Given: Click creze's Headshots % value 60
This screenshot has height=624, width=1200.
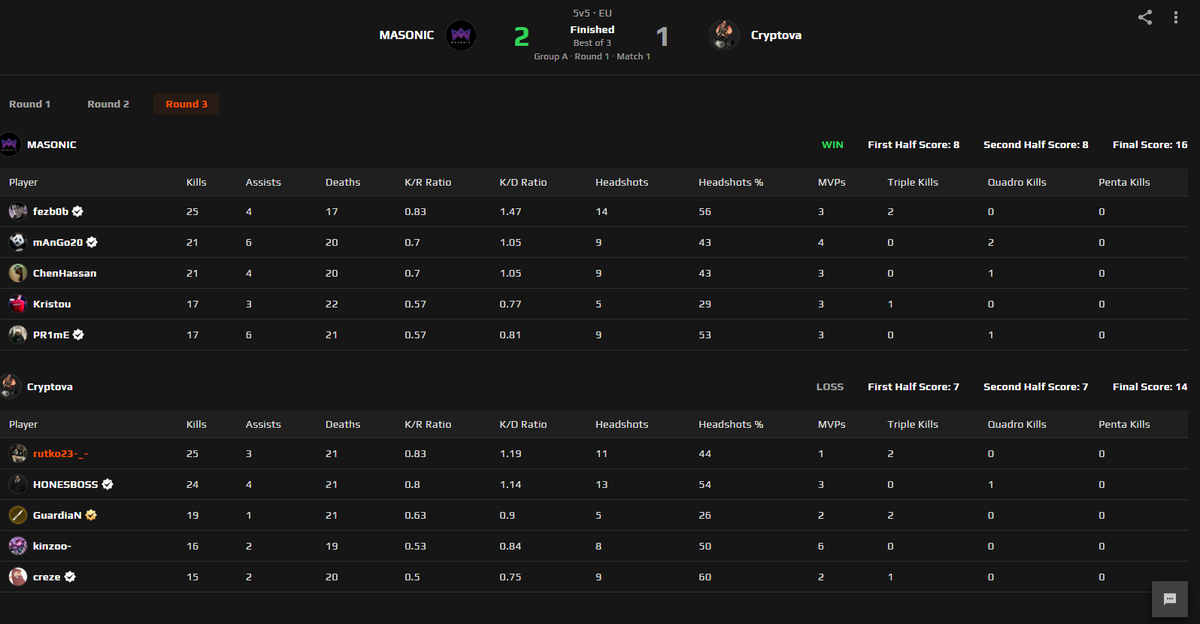Looking at the screenshot, I should (x=705, y=577).
